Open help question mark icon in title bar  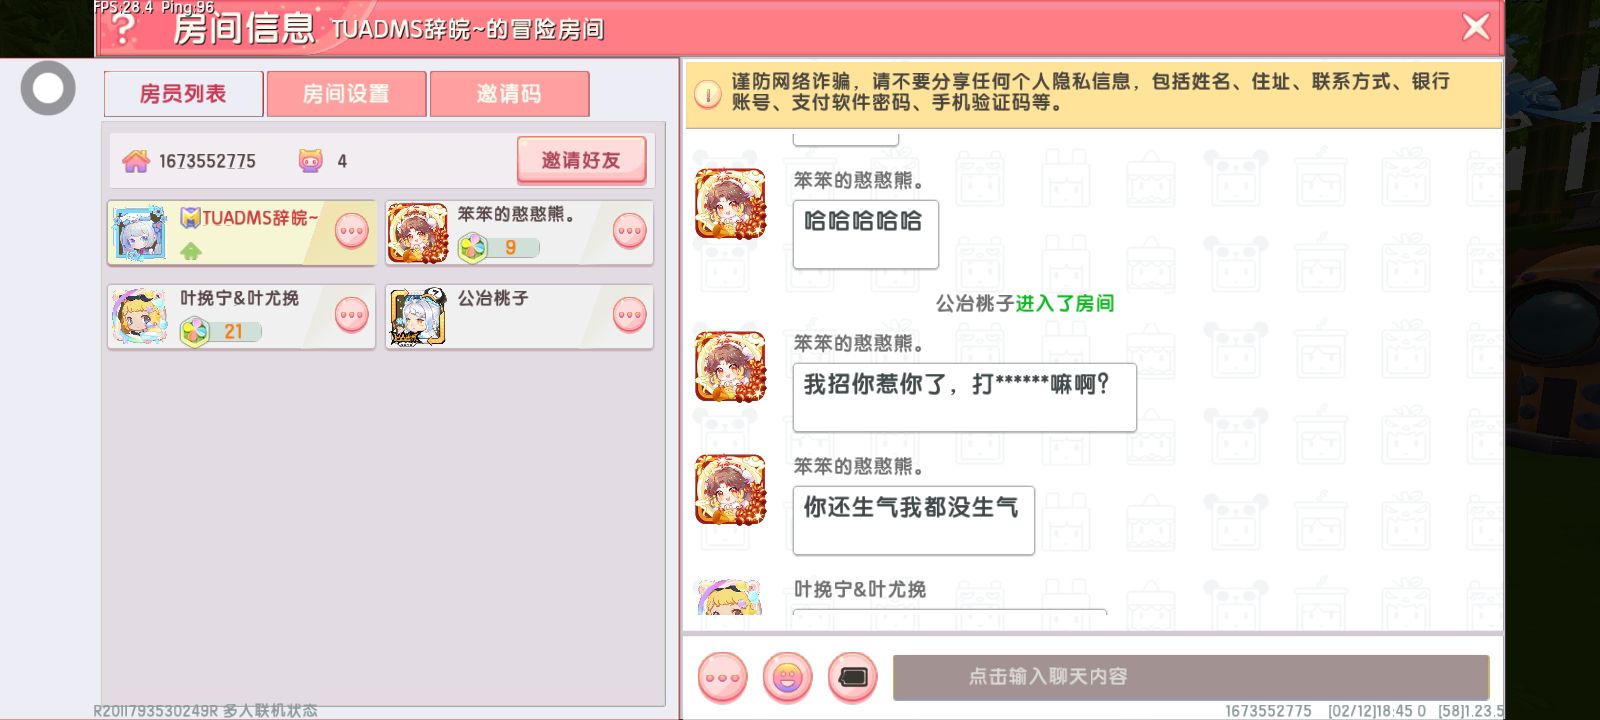tap(123, 27)
